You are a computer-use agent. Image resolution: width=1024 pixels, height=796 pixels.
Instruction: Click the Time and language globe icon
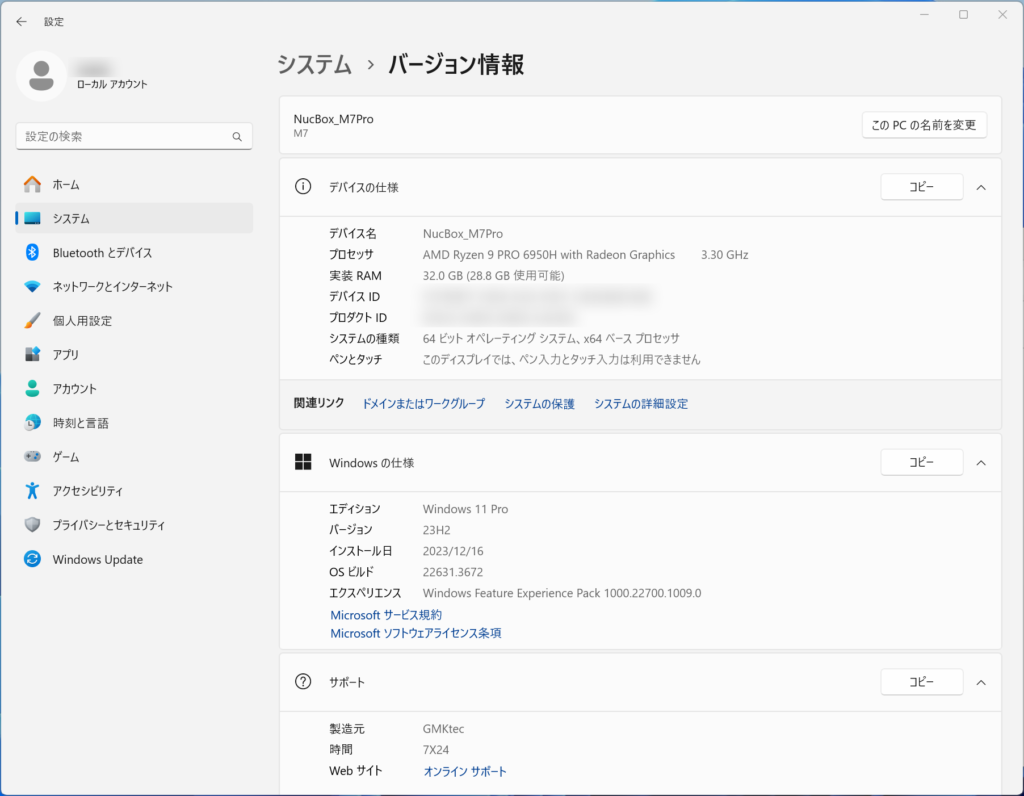tap(32, 422)
